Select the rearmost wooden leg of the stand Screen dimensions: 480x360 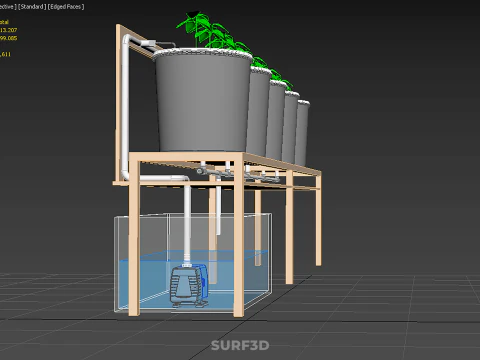coord(318,220)
